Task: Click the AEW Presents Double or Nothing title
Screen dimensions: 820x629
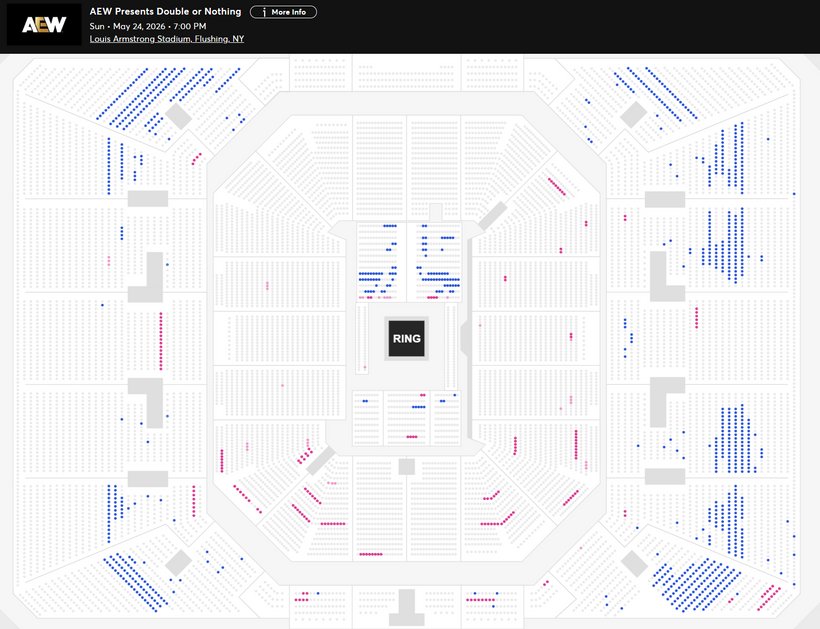Action: click(165, 12)
